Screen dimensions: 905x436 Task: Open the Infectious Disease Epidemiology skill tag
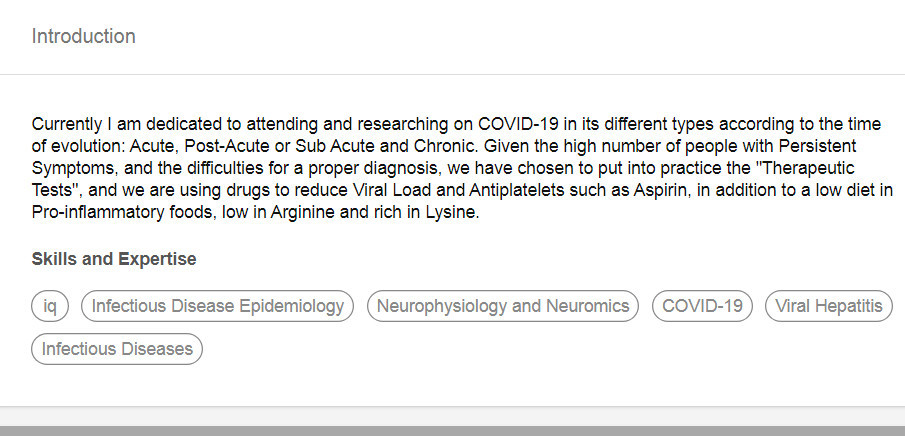pyautogui.click(x=218, y=305)
